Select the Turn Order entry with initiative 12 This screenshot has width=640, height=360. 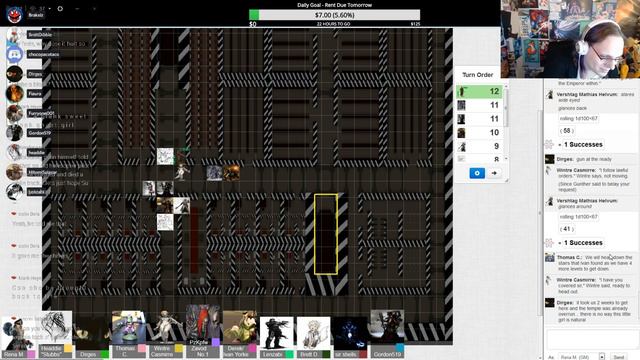click(x=479, y=91)
